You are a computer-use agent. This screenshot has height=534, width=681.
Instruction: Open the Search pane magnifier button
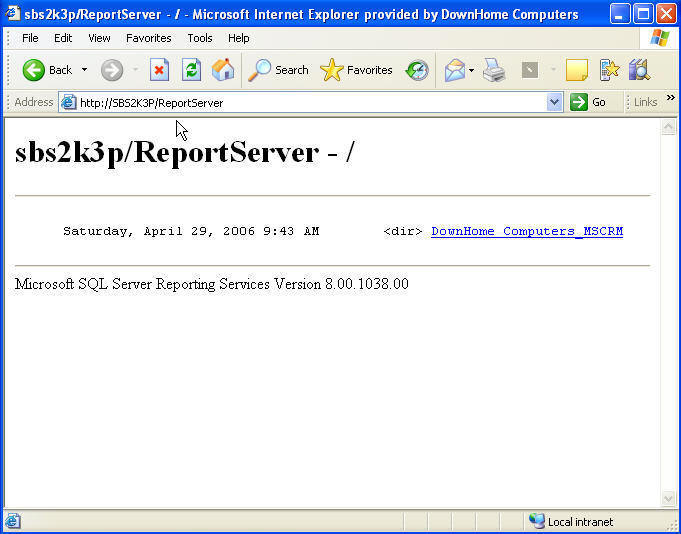278,70
